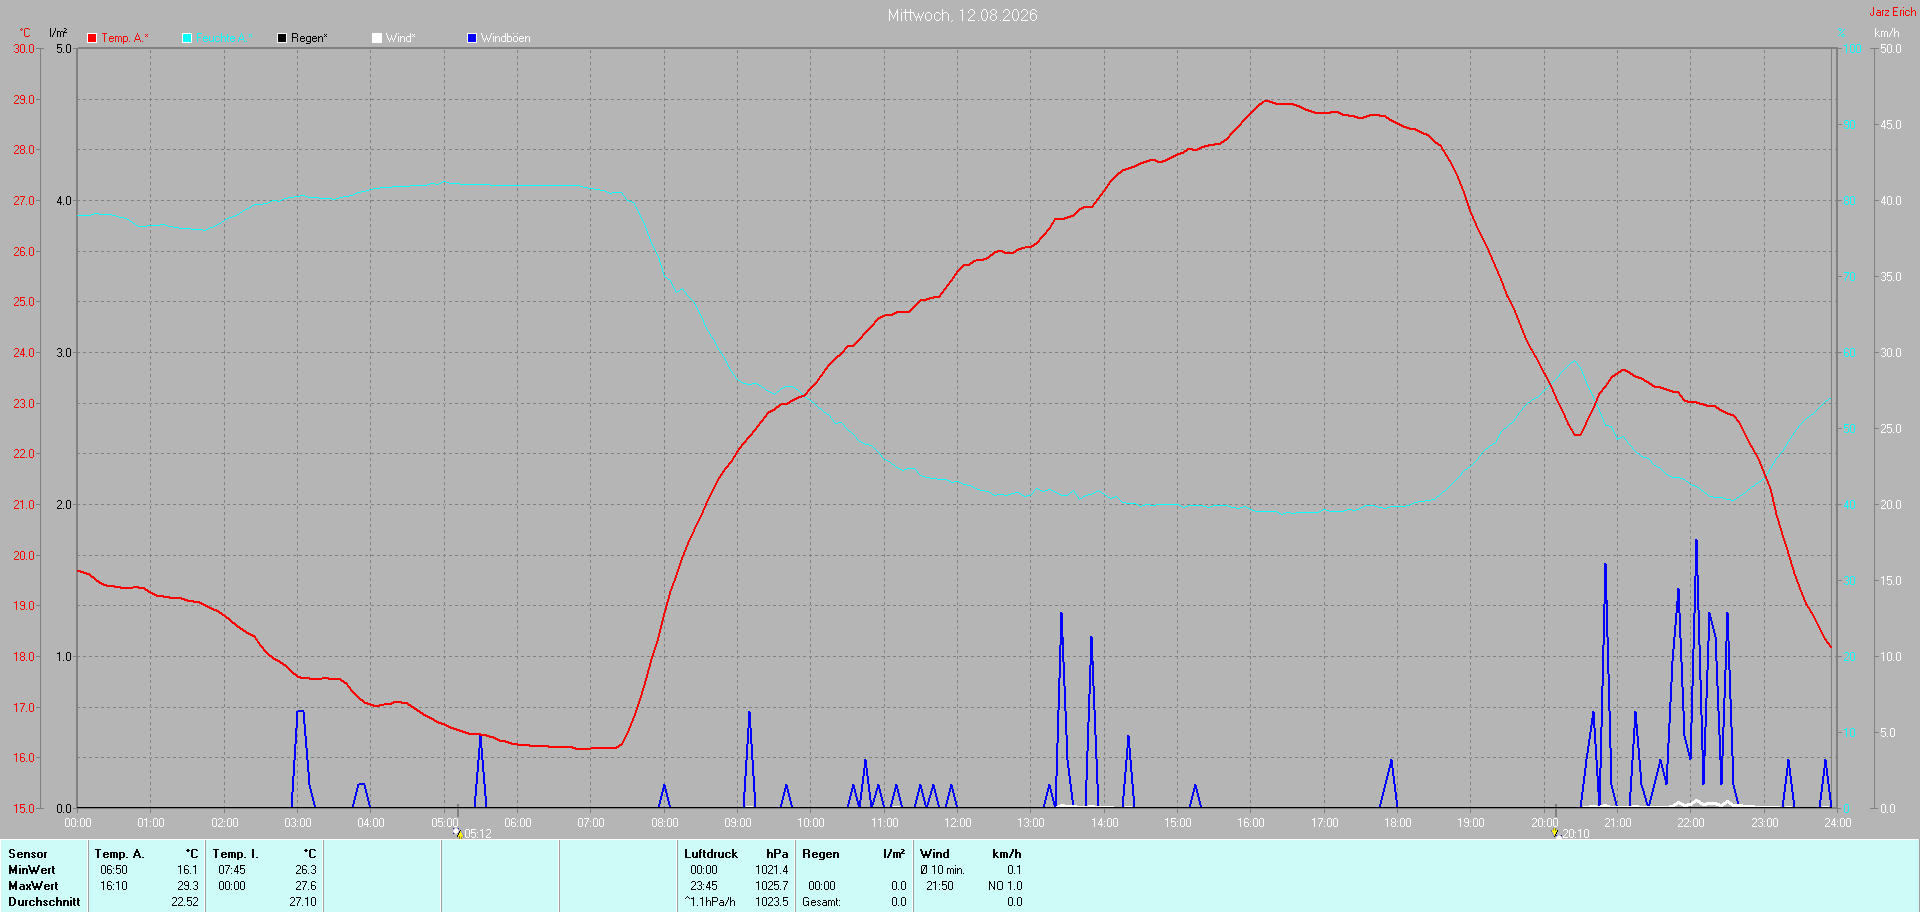Click the Sensor header in the table
Viewport: 1920px width, 912px height.
[28, 854]
